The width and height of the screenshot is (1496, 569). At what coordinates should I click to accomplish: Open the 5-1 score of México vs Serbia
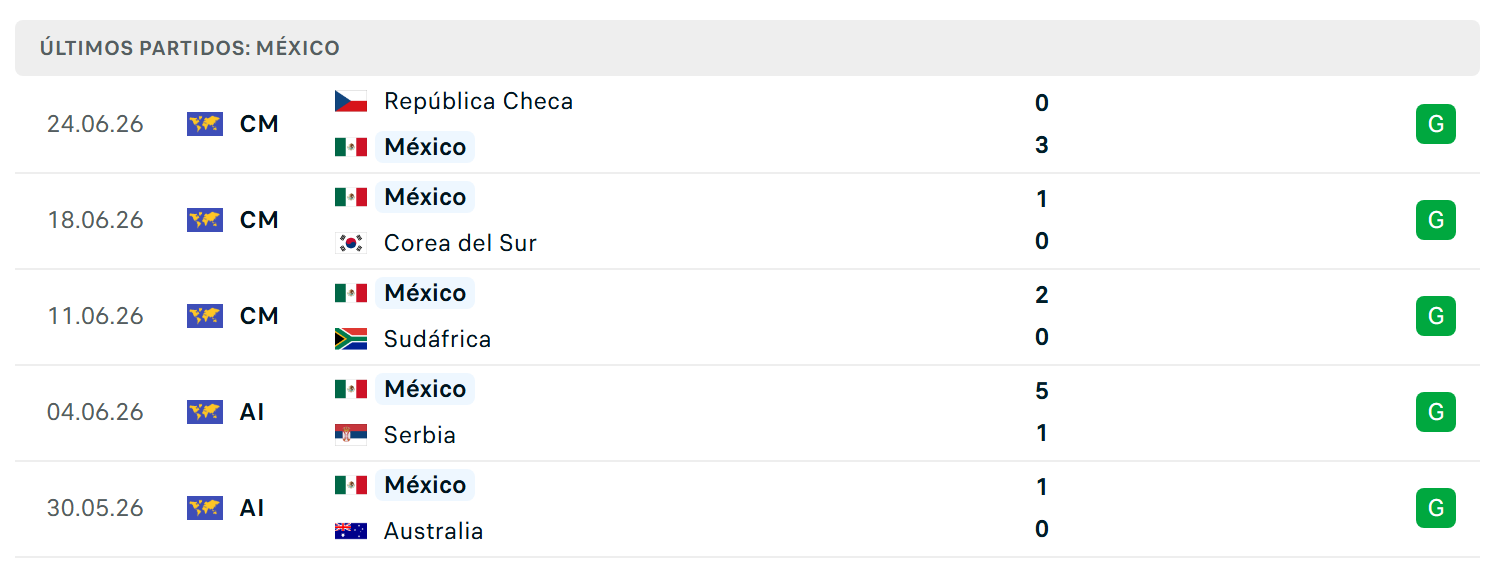1042,412
